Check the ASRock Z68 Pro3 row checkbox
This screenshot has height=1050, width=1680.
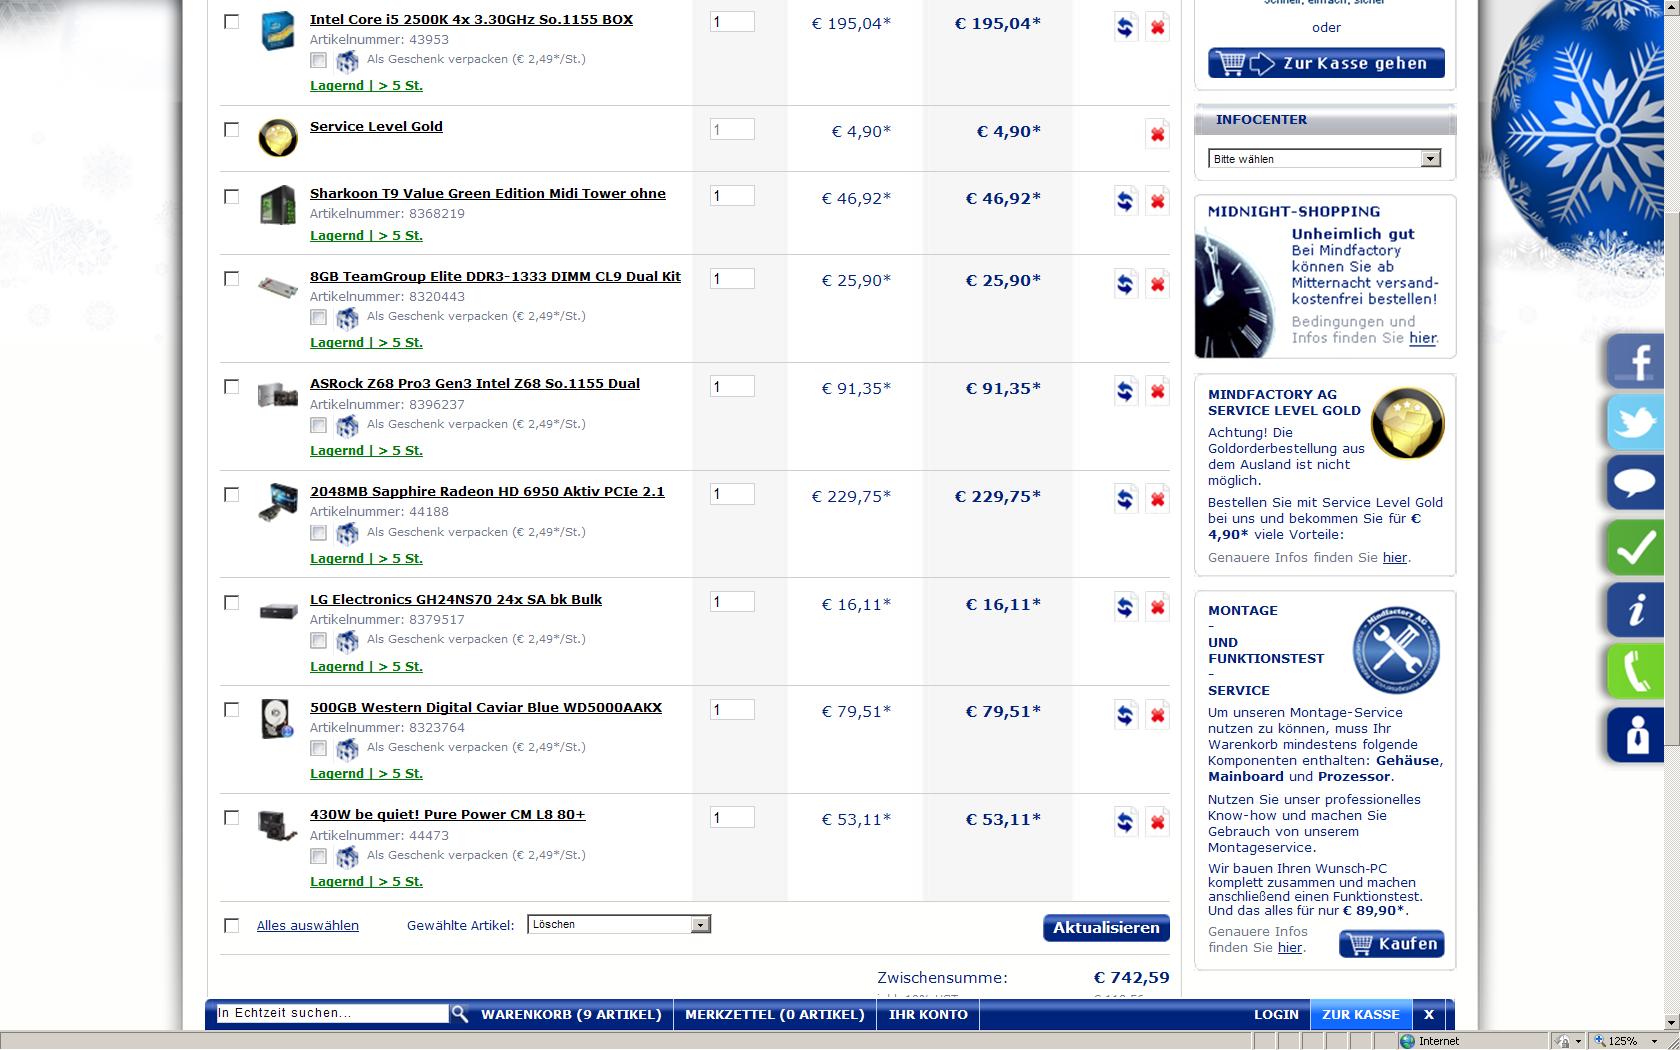point(232,386)
